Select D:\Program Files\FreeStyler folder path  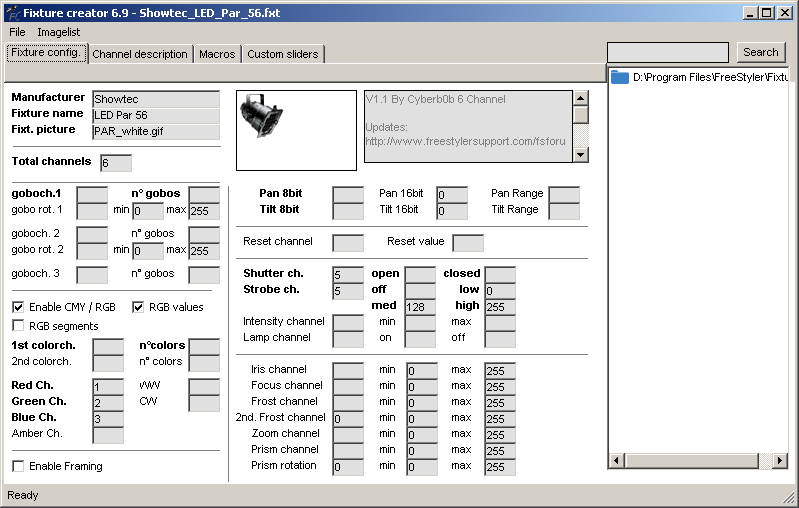coord(709,77)
